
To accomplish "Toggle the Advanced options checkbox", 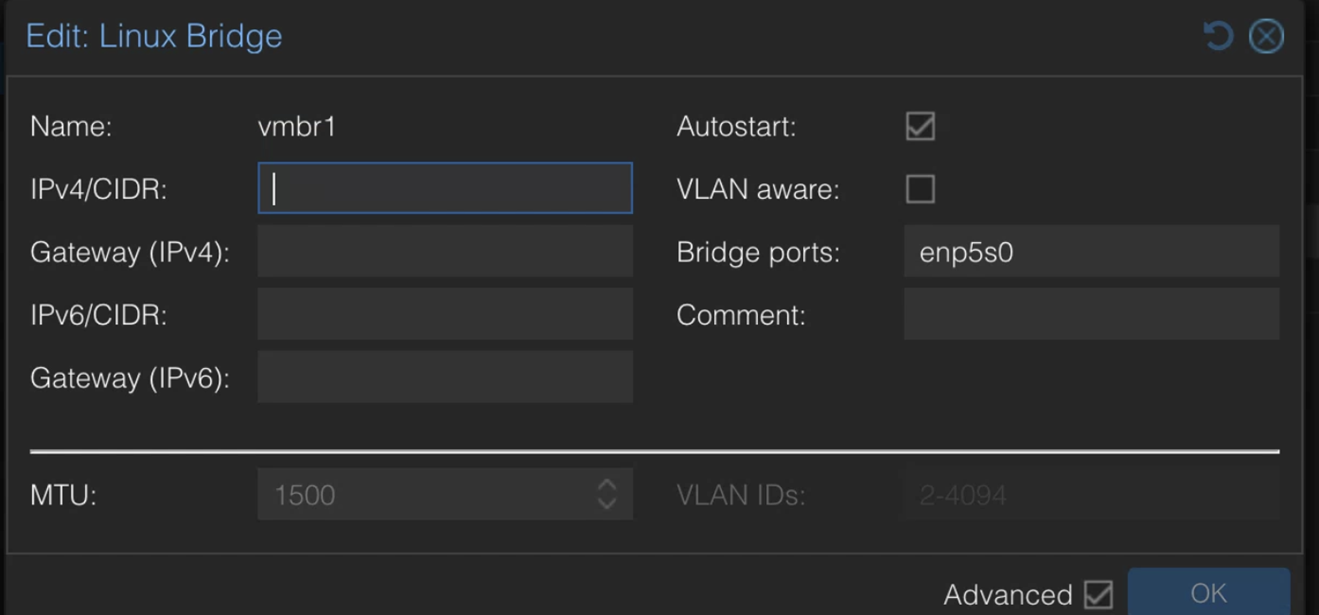I will (x=1098, y=594).
